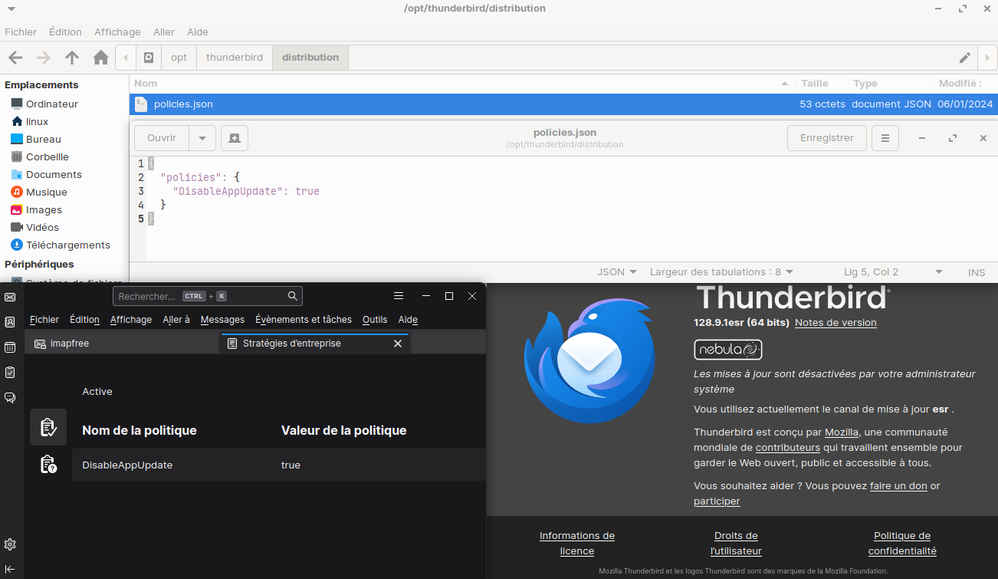The image size is (998, 579).
Task: Close the Stratégies d'entreprise tab
Action: point(398,344)
